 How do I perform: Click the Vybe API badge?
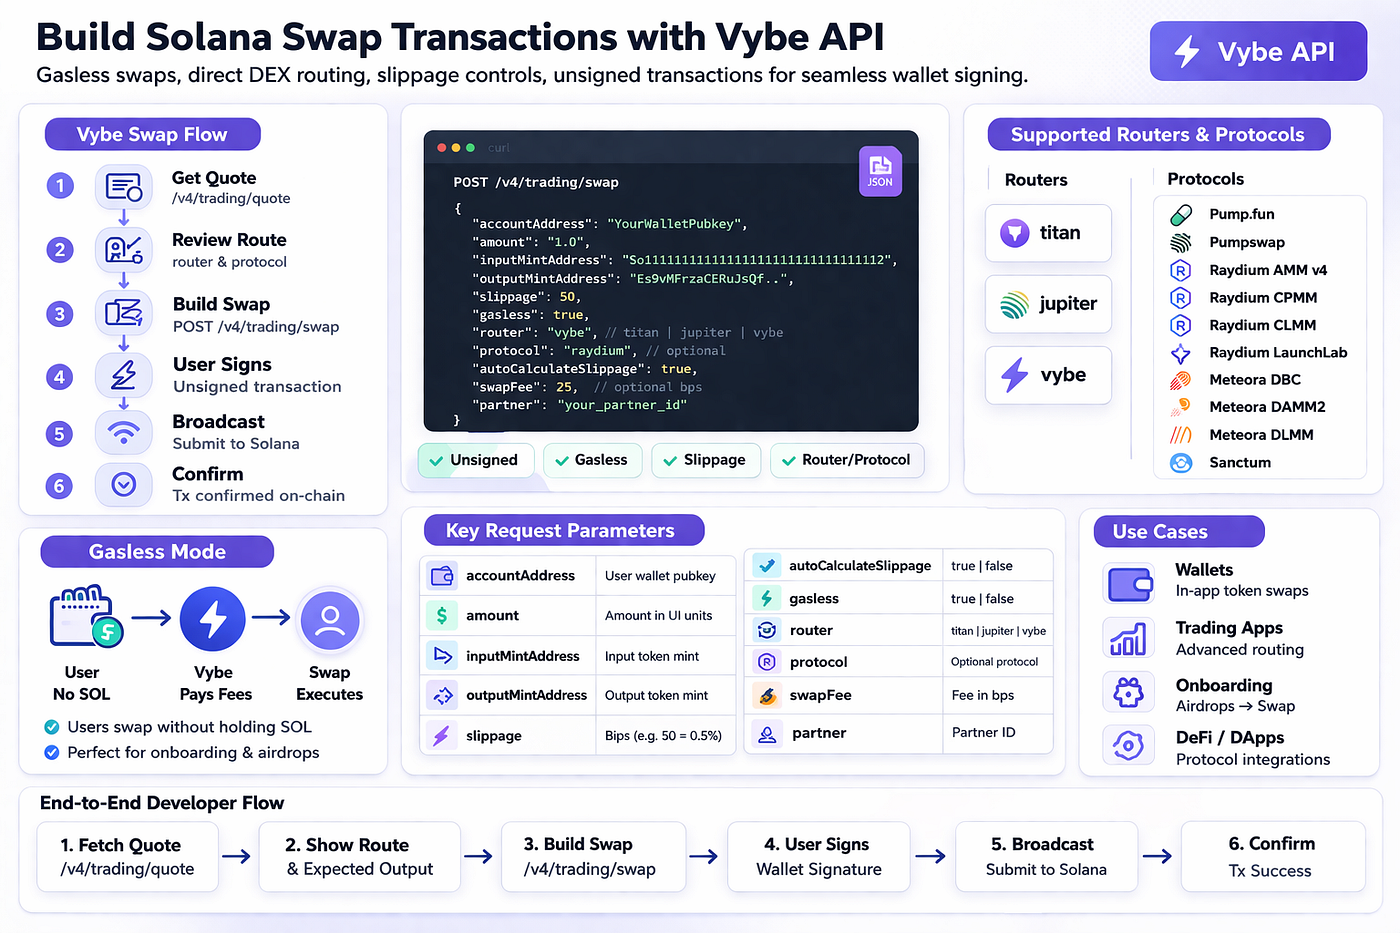click(x=1258, y=51)
